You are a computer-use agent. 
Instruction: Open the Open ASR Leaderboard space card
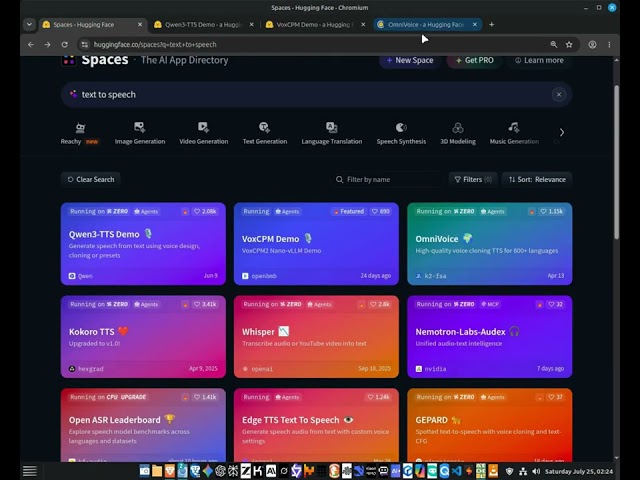coord(143,425)
